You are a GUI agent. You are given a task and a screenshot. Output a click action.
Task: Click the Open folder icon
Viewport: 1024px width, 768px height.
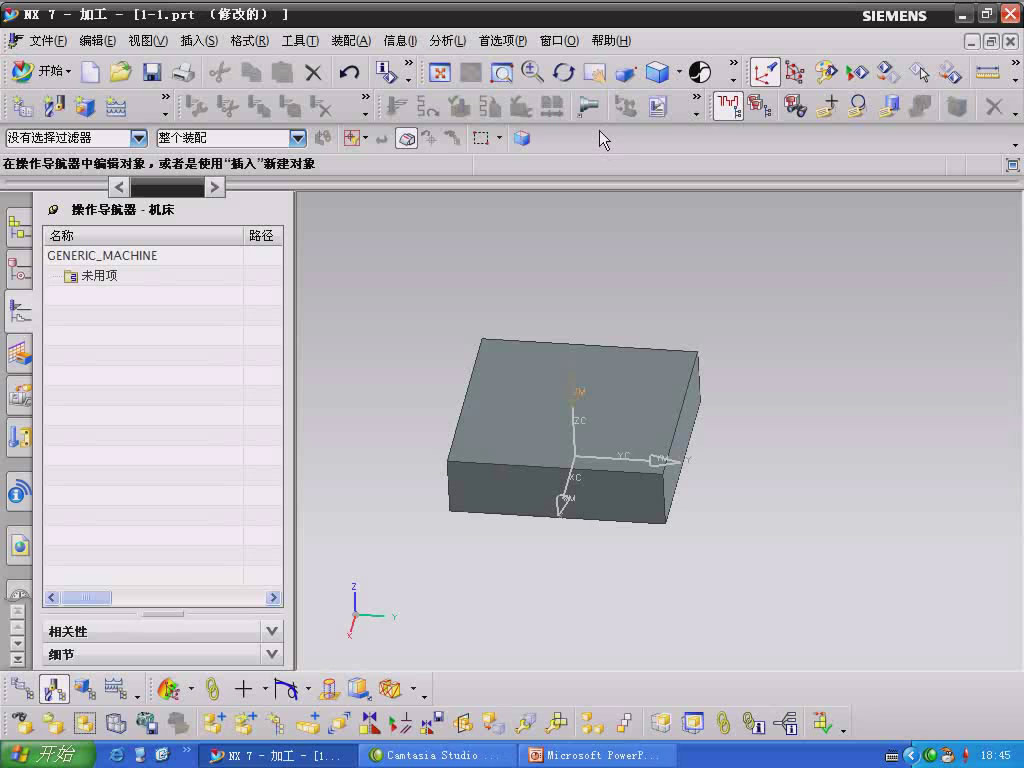tap(121, 72)
